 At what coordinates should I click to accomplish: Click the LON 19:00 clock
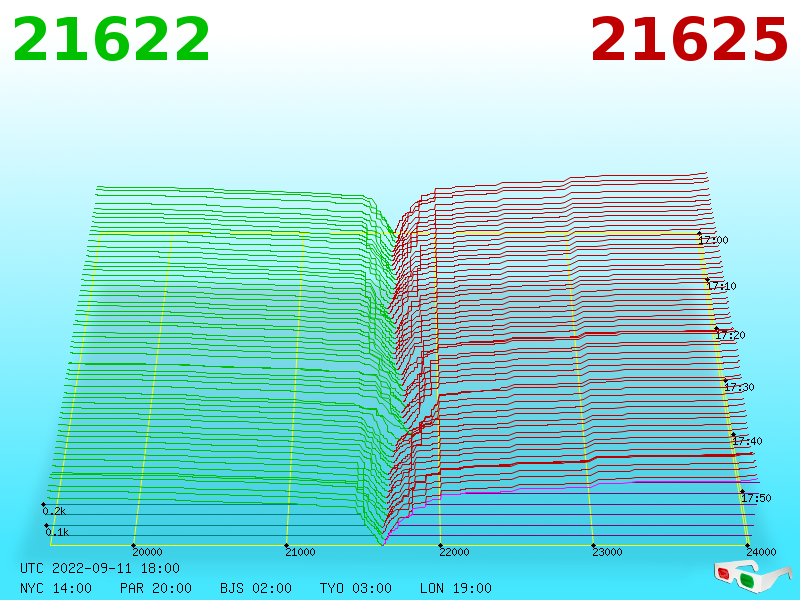pos(456,588)
